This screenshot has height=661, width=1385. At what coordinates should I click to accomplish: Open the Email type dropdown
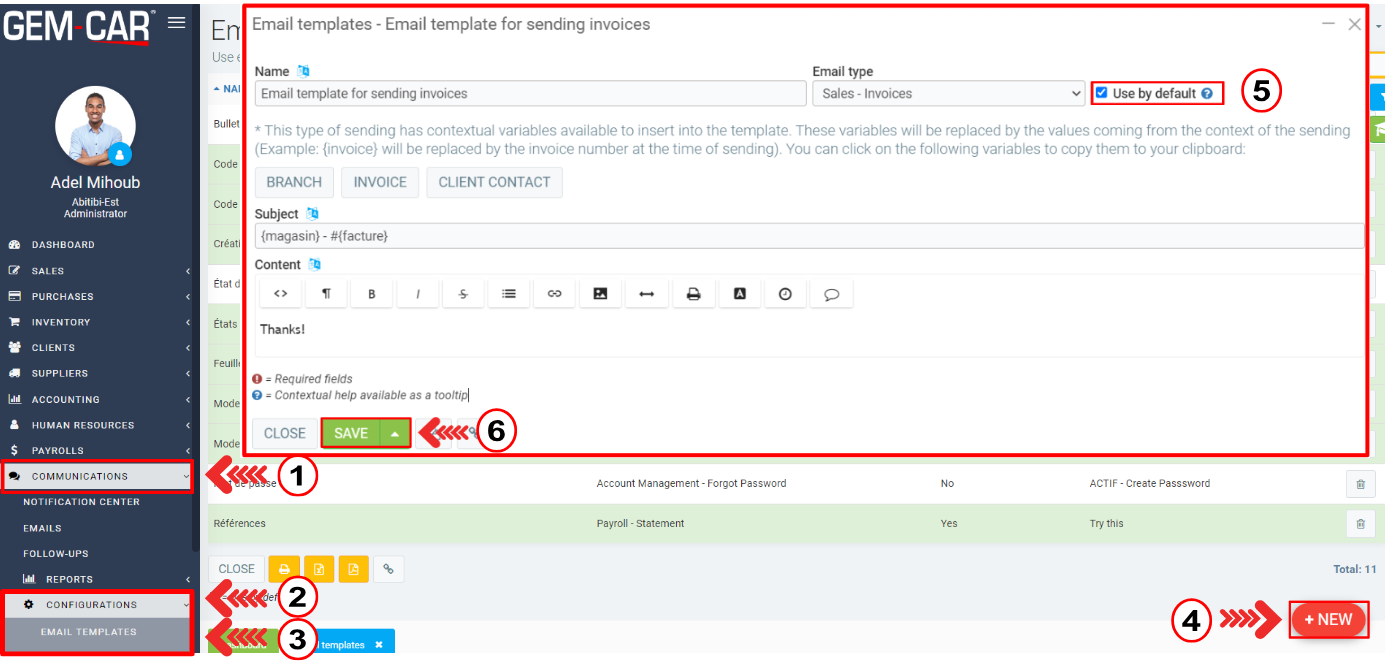948,94
